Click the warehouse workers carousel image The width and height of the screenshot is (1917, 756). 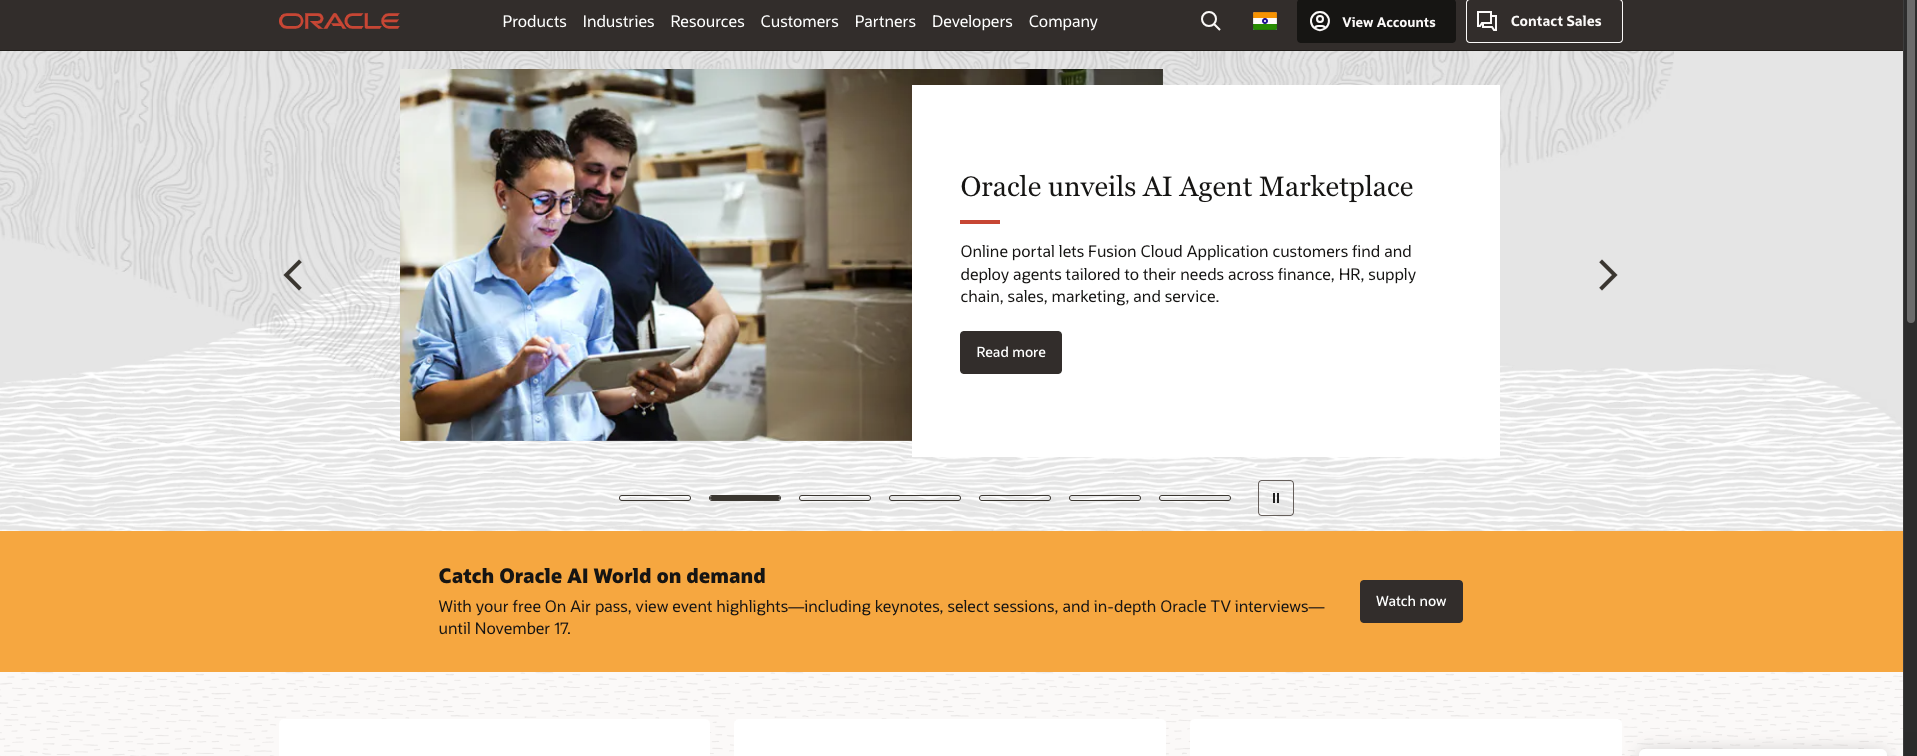[656, 255]
